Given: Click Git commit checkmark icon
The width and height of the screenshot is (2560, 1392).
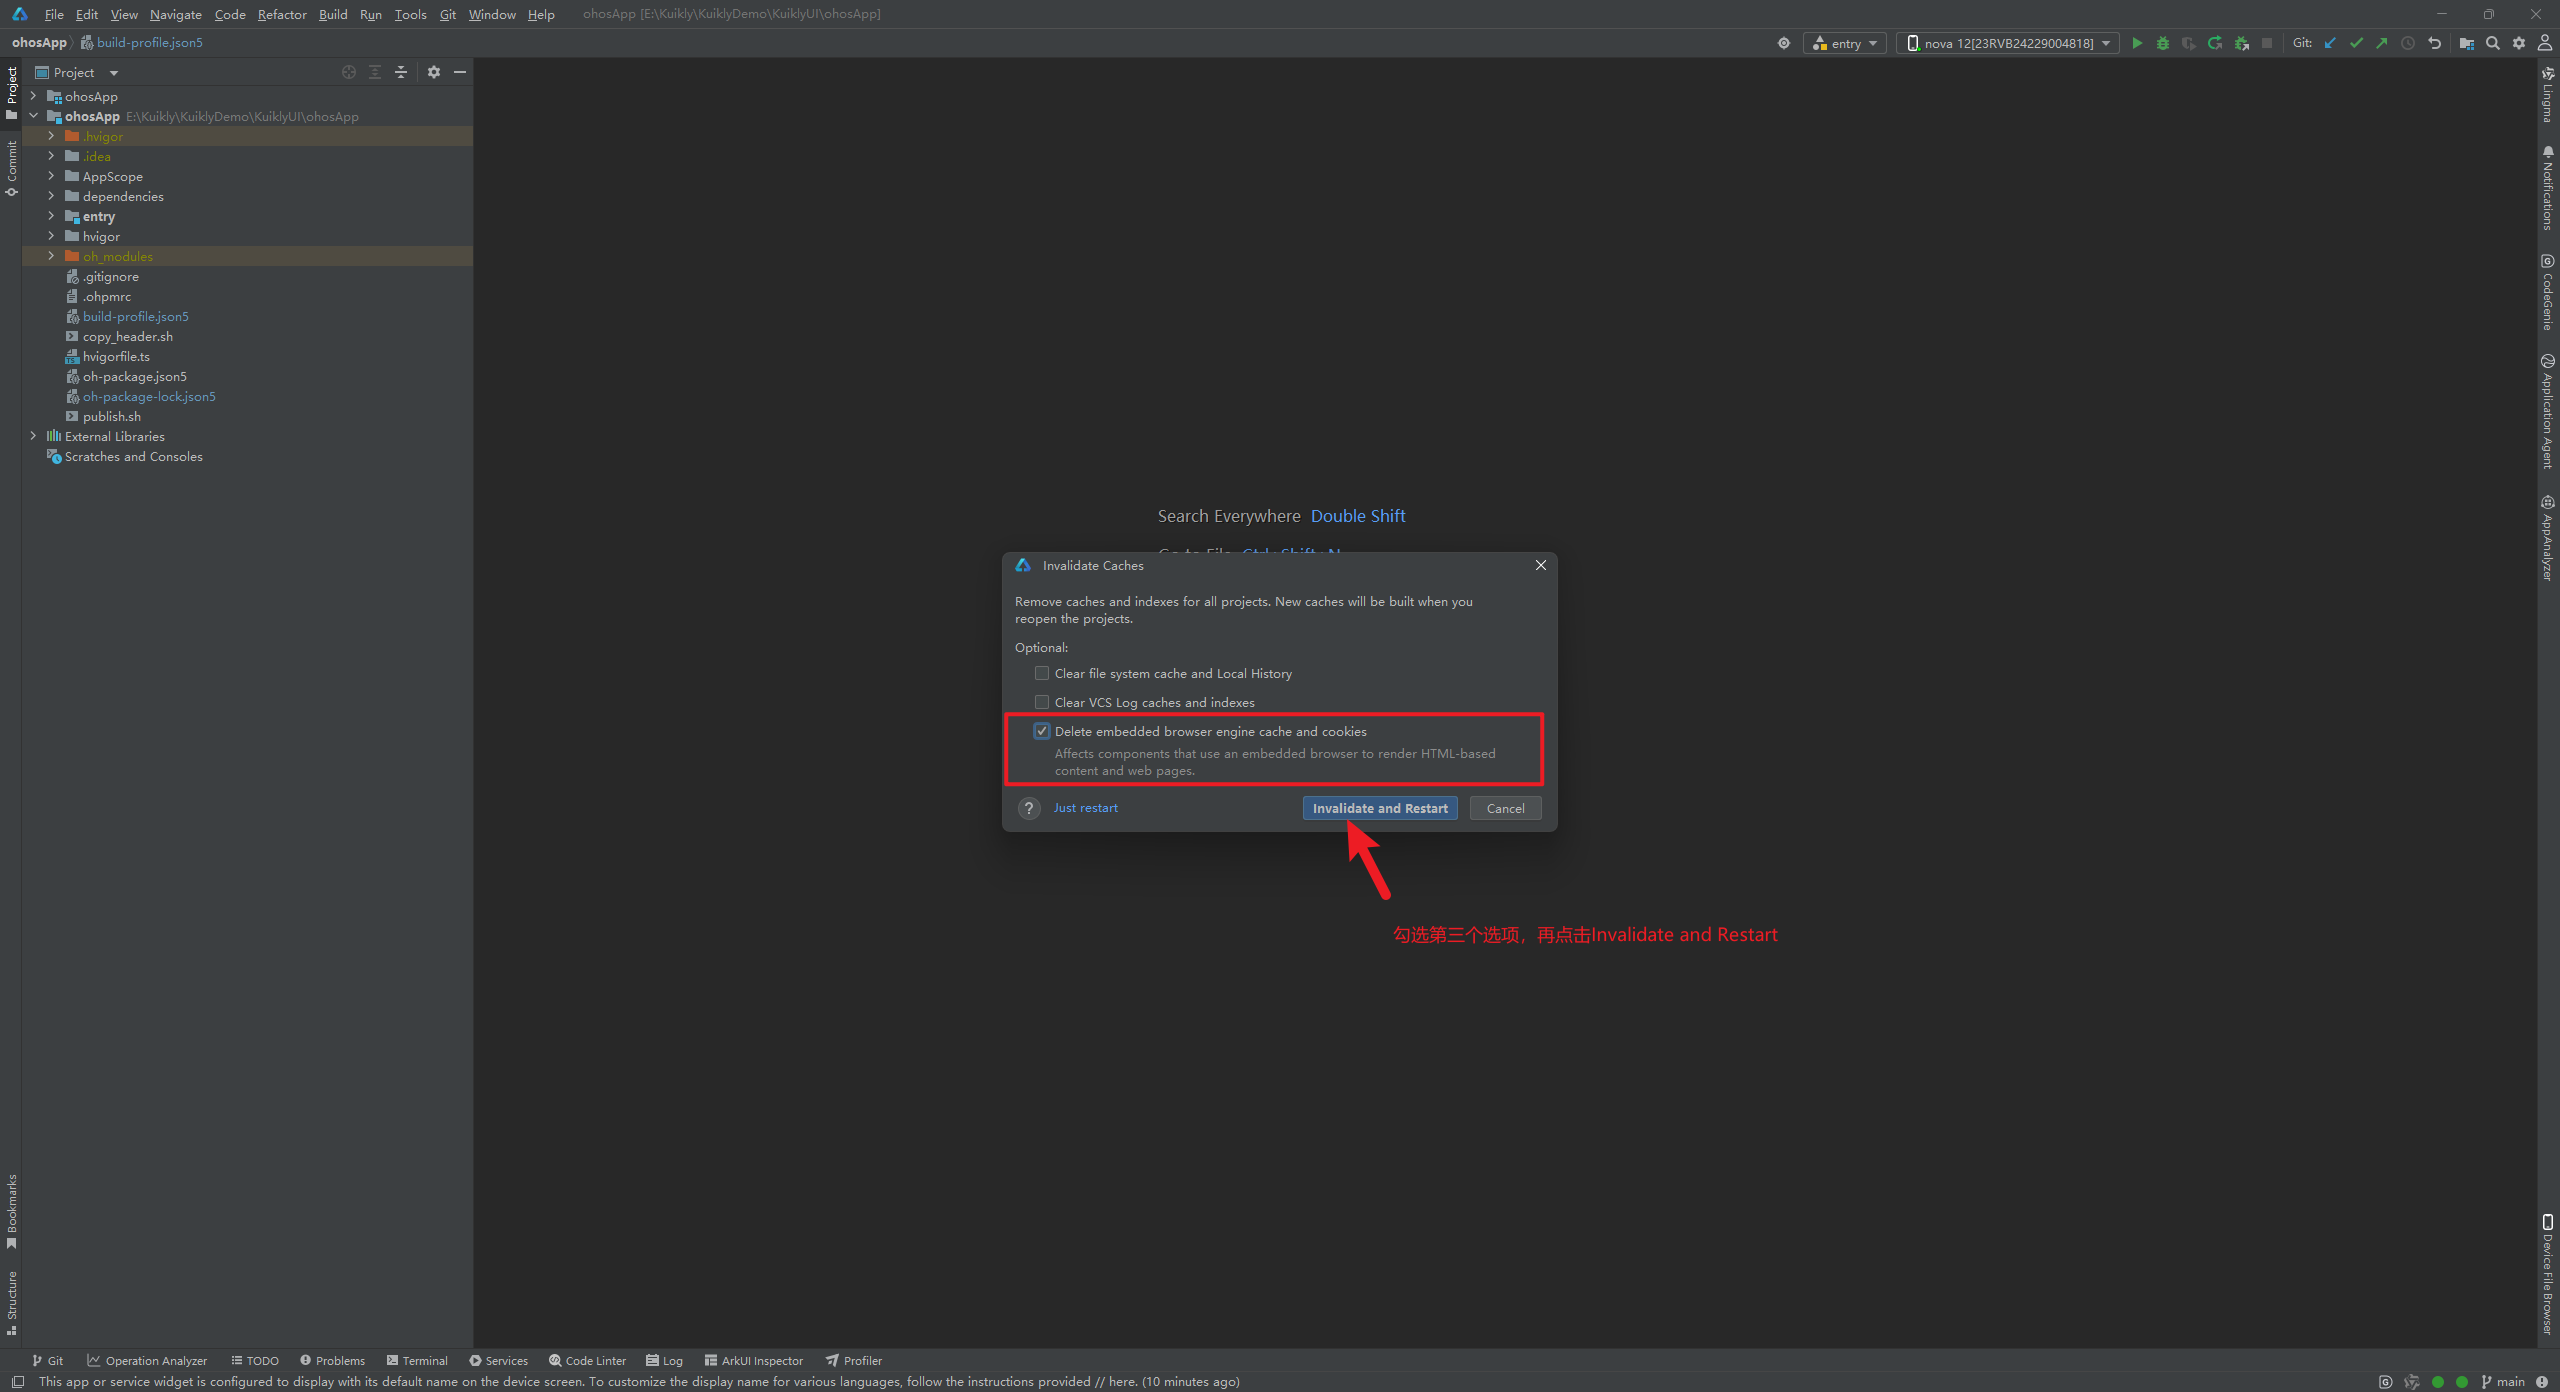Looking at the screenshot, I should [2356, 43].
